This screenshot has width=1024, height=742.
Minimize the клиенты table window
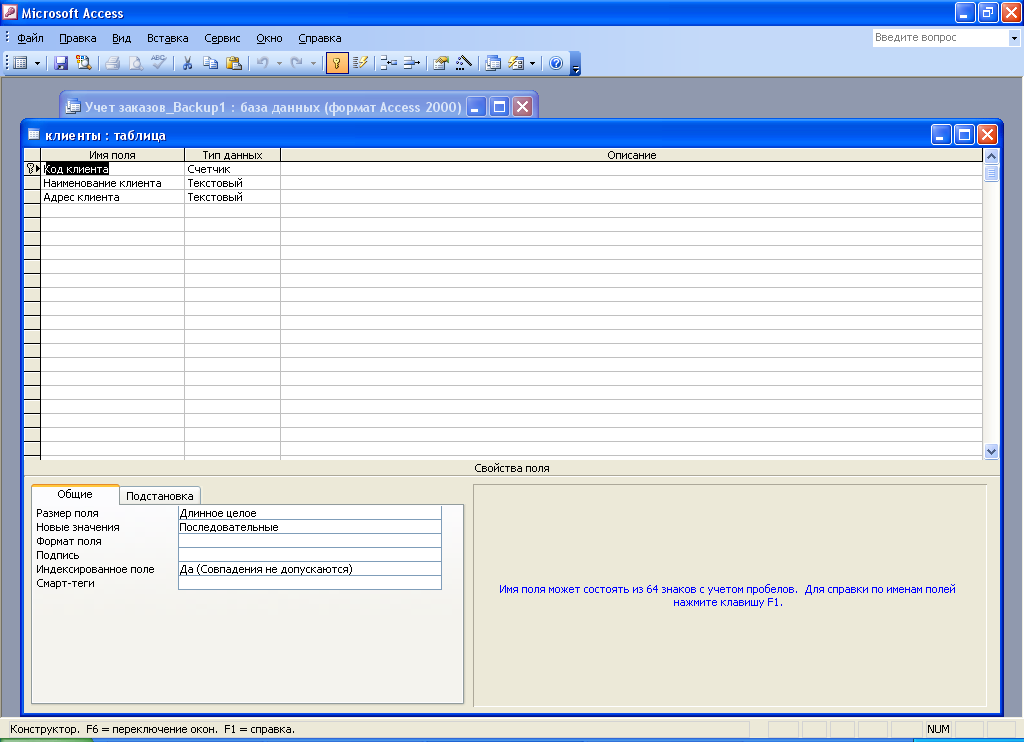pos(941,135)
